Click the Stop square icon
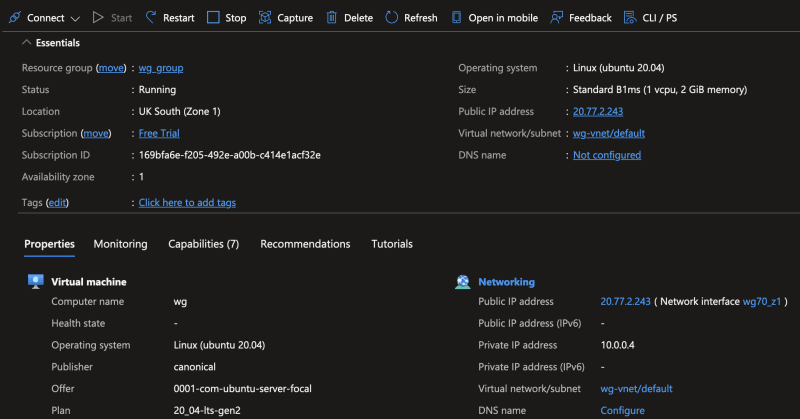Image resolution: width=800 pixels, height=419 pixels. [213, 18]
